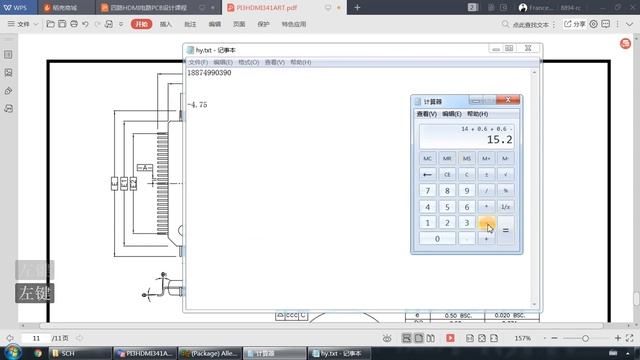Open Calculator 查看(V) menu
The width and height of the screenshot is (640, 360).
click(x=427, y=114)
